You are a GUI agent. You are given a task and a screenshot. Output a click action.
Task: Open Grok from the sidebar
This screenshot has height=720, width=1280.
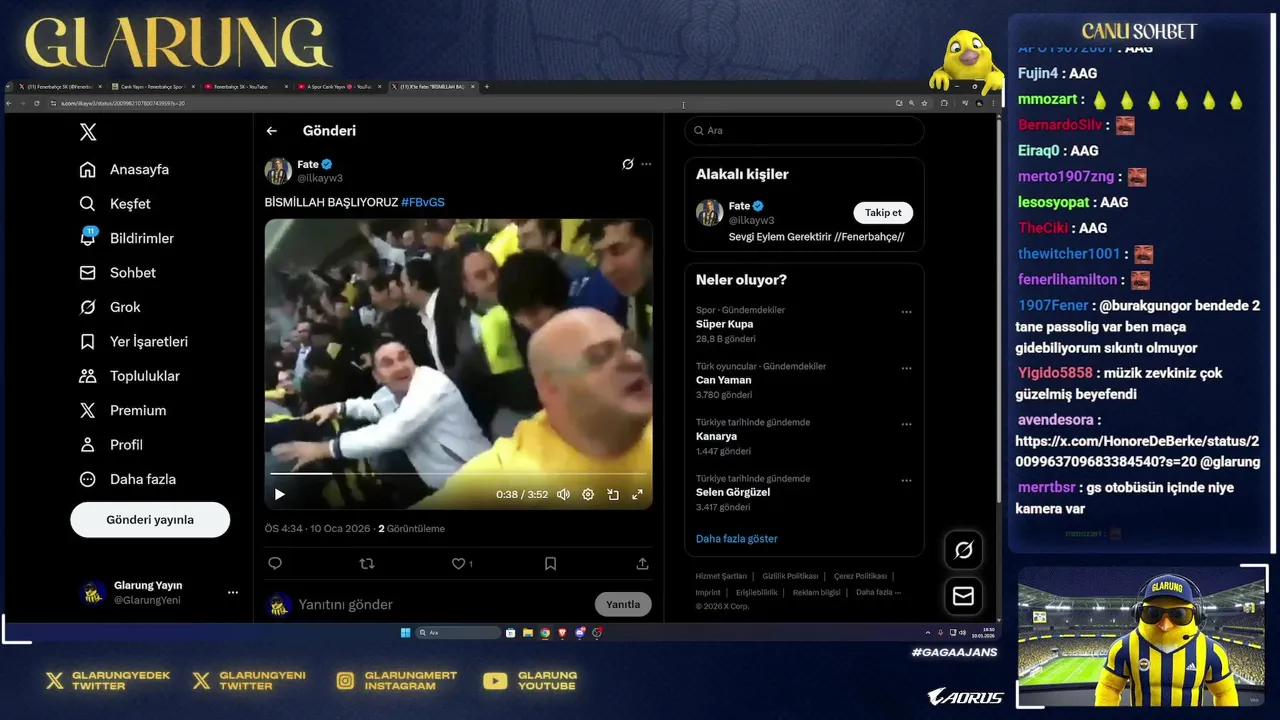[110, 307]
